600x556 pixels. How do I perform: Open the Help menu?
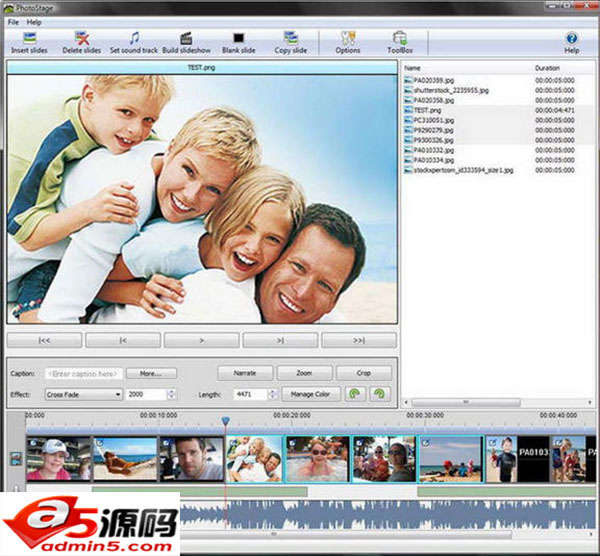34,21
